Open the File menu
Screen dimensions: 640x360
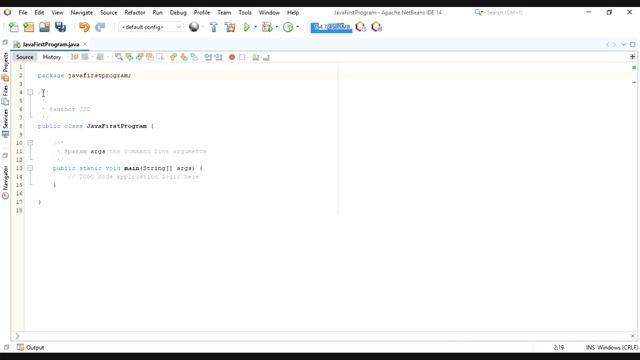(x=23, y=13)
